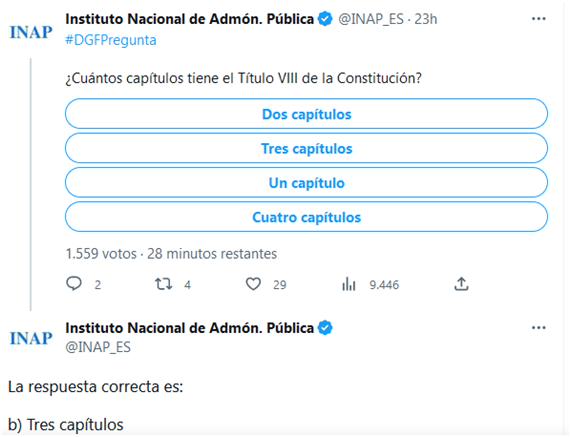Screen dimensions: 571x437
Task: Click the account name on the answer tweet
Action: point(189,328)
